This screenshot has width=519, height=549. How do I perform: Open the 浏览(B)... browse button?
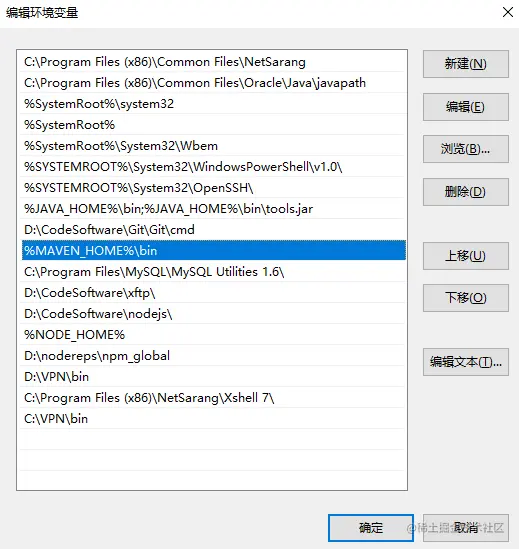465,149
